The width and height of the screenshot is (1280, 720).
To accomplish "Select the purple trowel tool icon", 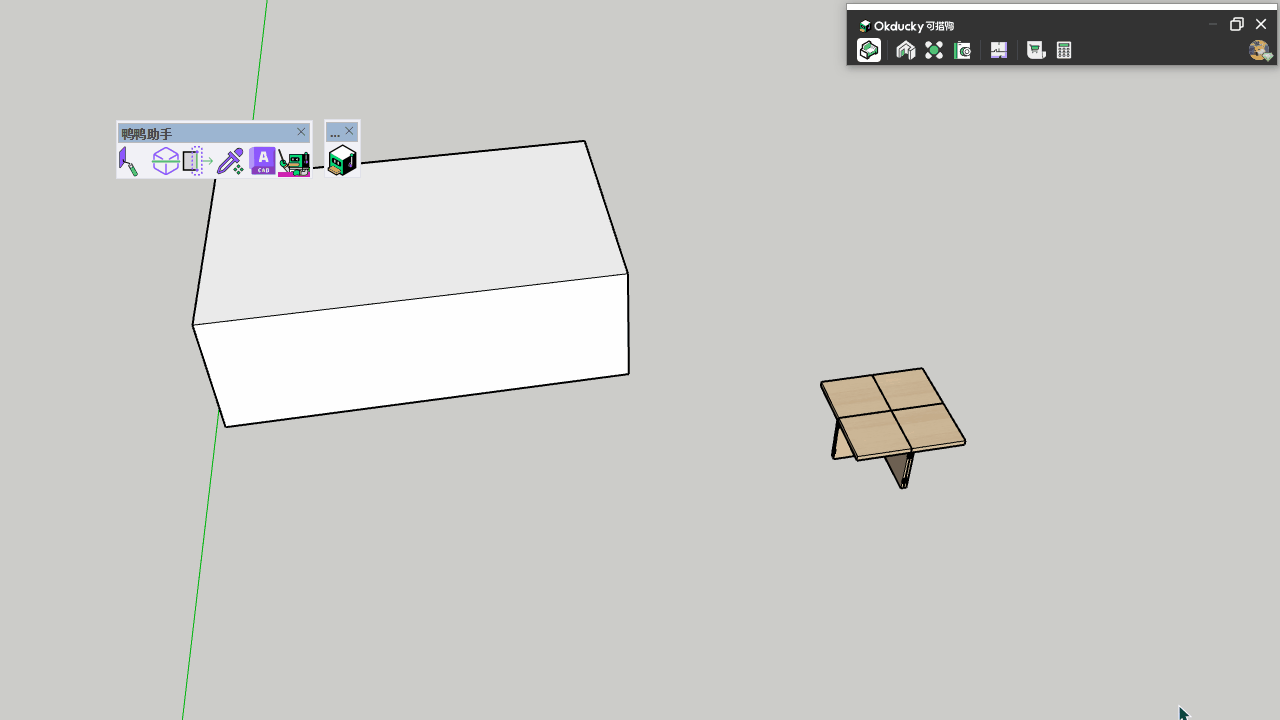I will tap(128, 161).
